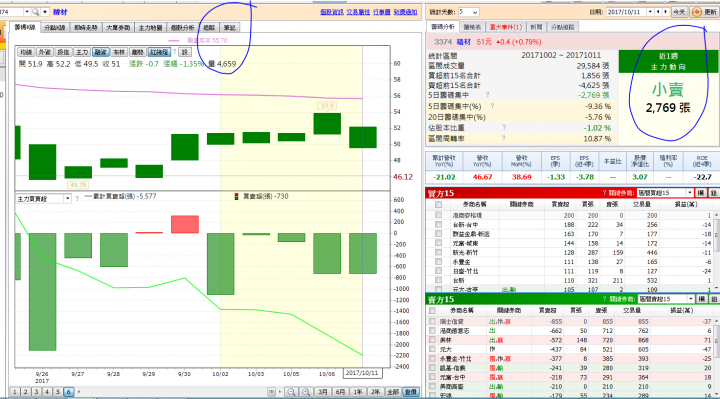Open the 個股分析 tab

pos(182,28)
